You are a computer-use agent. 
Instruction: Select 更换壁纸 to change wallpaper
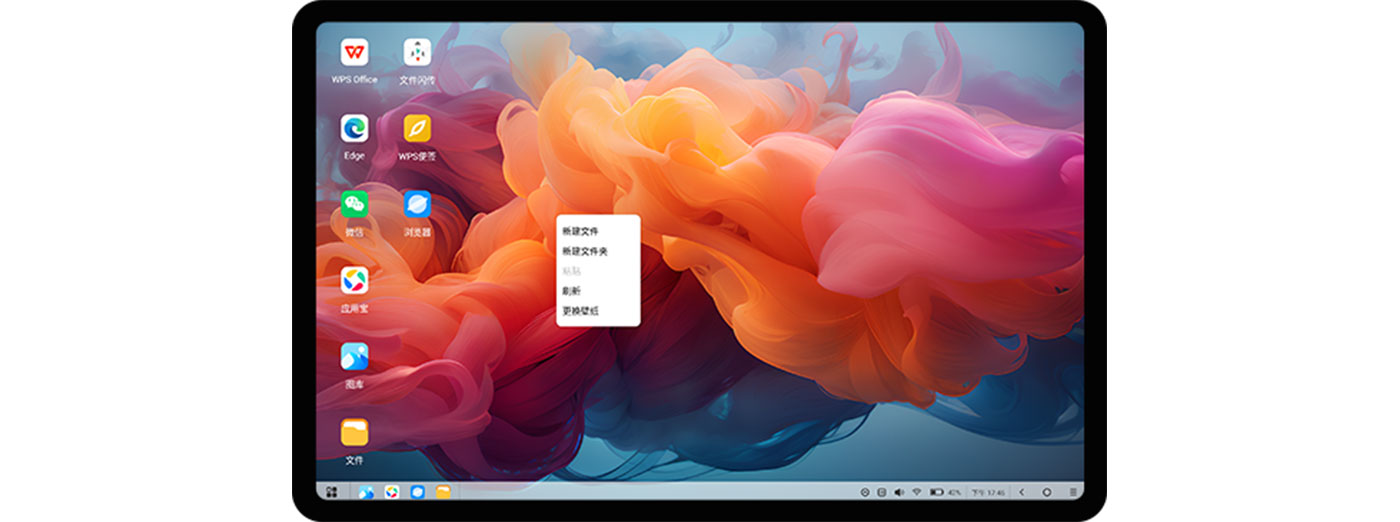580,311
